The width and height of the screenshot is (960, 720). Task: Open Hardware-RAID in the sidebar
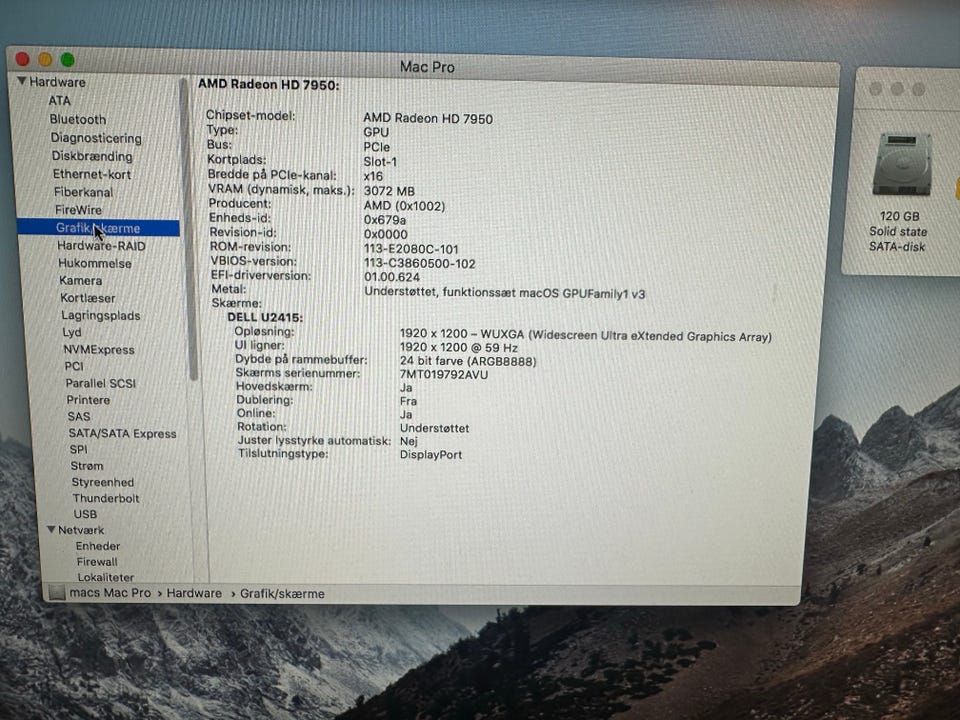click(102, 246)
